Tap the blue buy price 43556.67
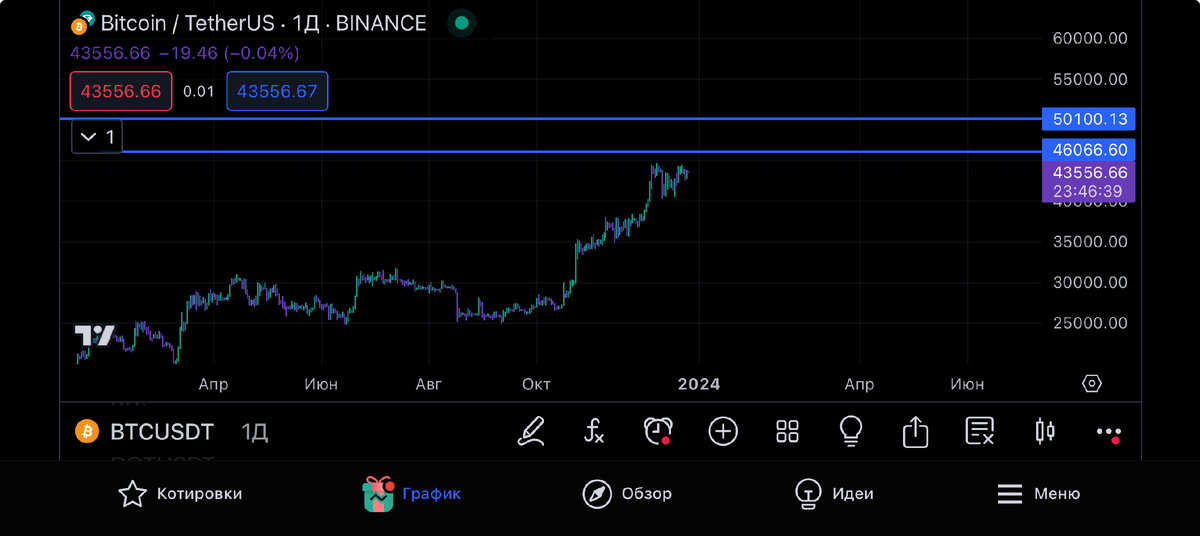Screen dimensions: 1200x536 (x=277, y=91)
